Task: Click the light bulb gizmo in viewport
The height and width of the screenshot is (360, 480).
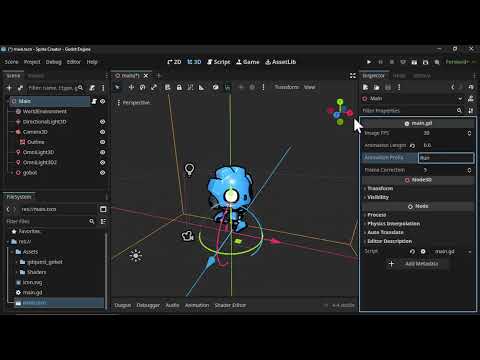Action: click(x=189, y=170)
